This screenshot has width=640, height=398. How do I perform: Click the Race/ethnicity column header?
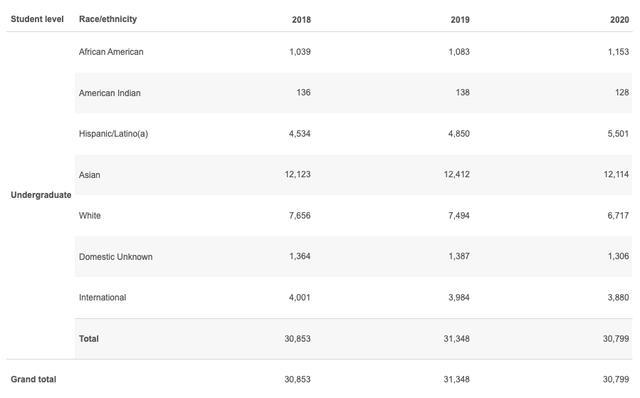[108, 19]
